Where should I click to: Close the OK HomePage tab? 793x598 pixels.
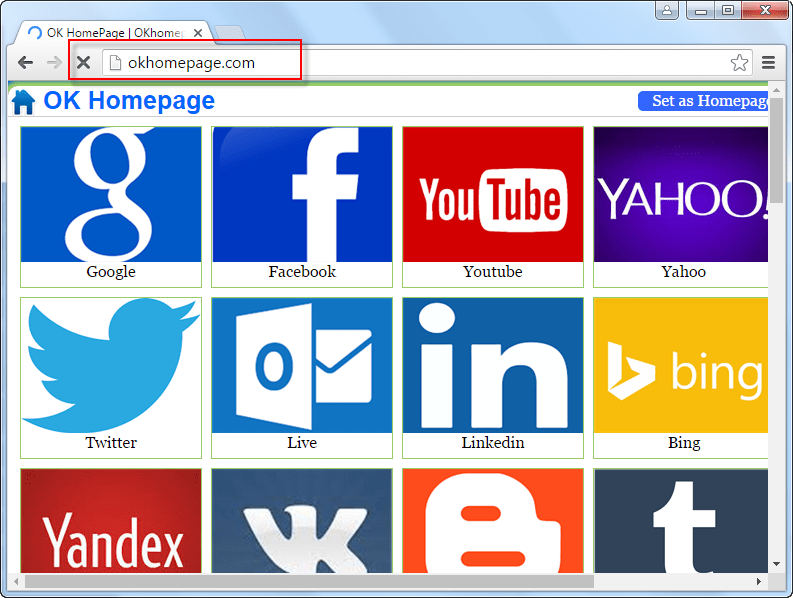(x=198, y=33)
